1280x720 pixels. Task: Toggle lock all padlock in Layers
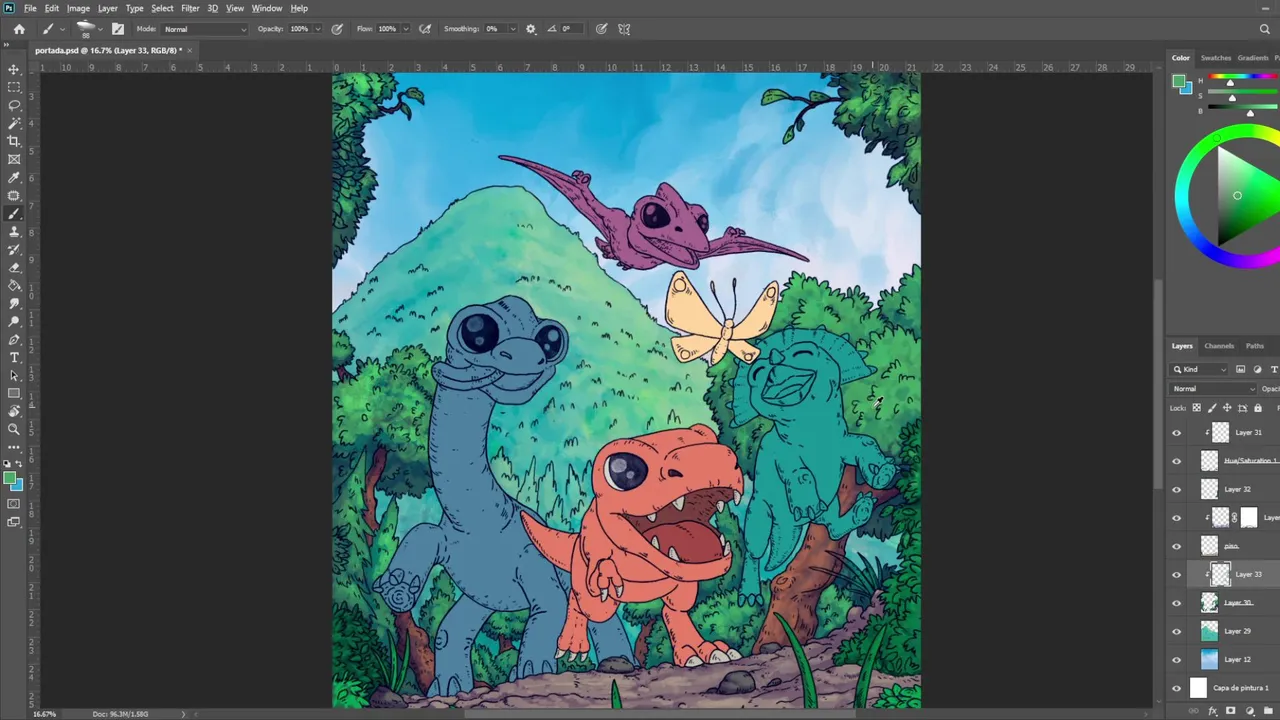[x=1258, y=408]
